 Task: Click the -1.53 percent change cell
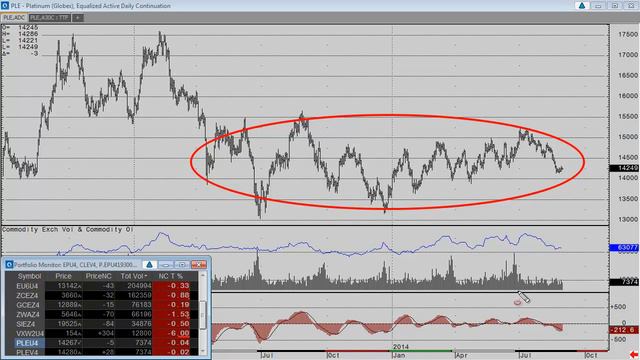click(171, 314)
